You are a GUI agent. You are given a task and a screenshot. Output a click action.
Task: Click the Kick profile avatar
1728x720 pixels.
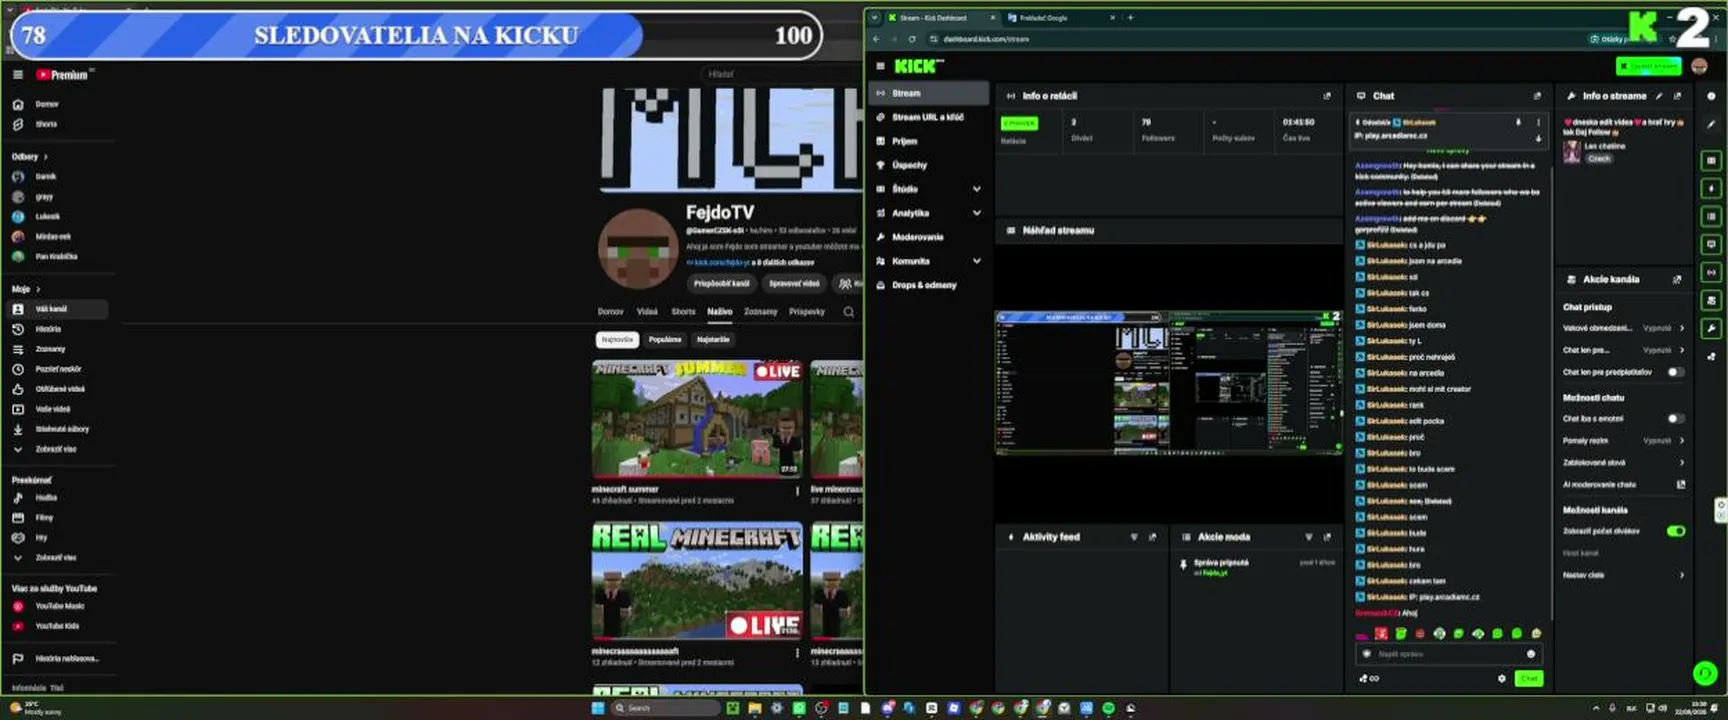(x=1699, y=66)
